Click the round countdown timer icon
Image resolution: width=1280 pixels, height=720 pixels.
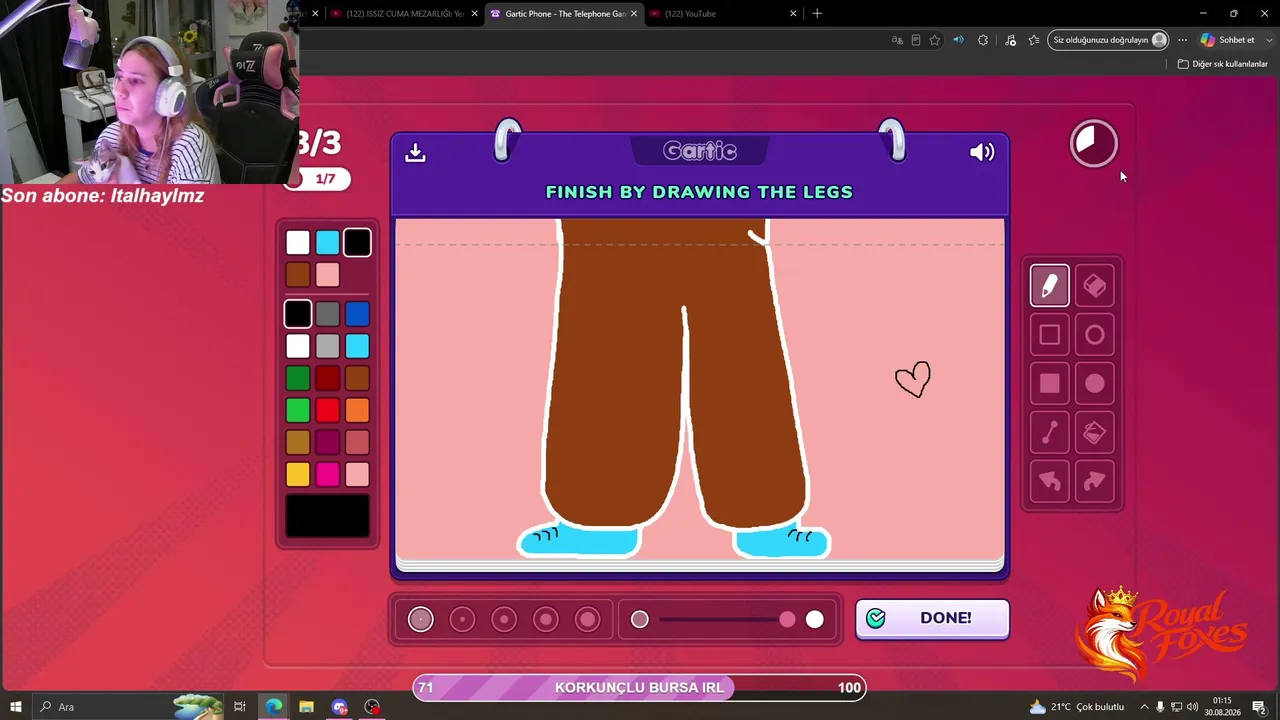point(1094,143)
